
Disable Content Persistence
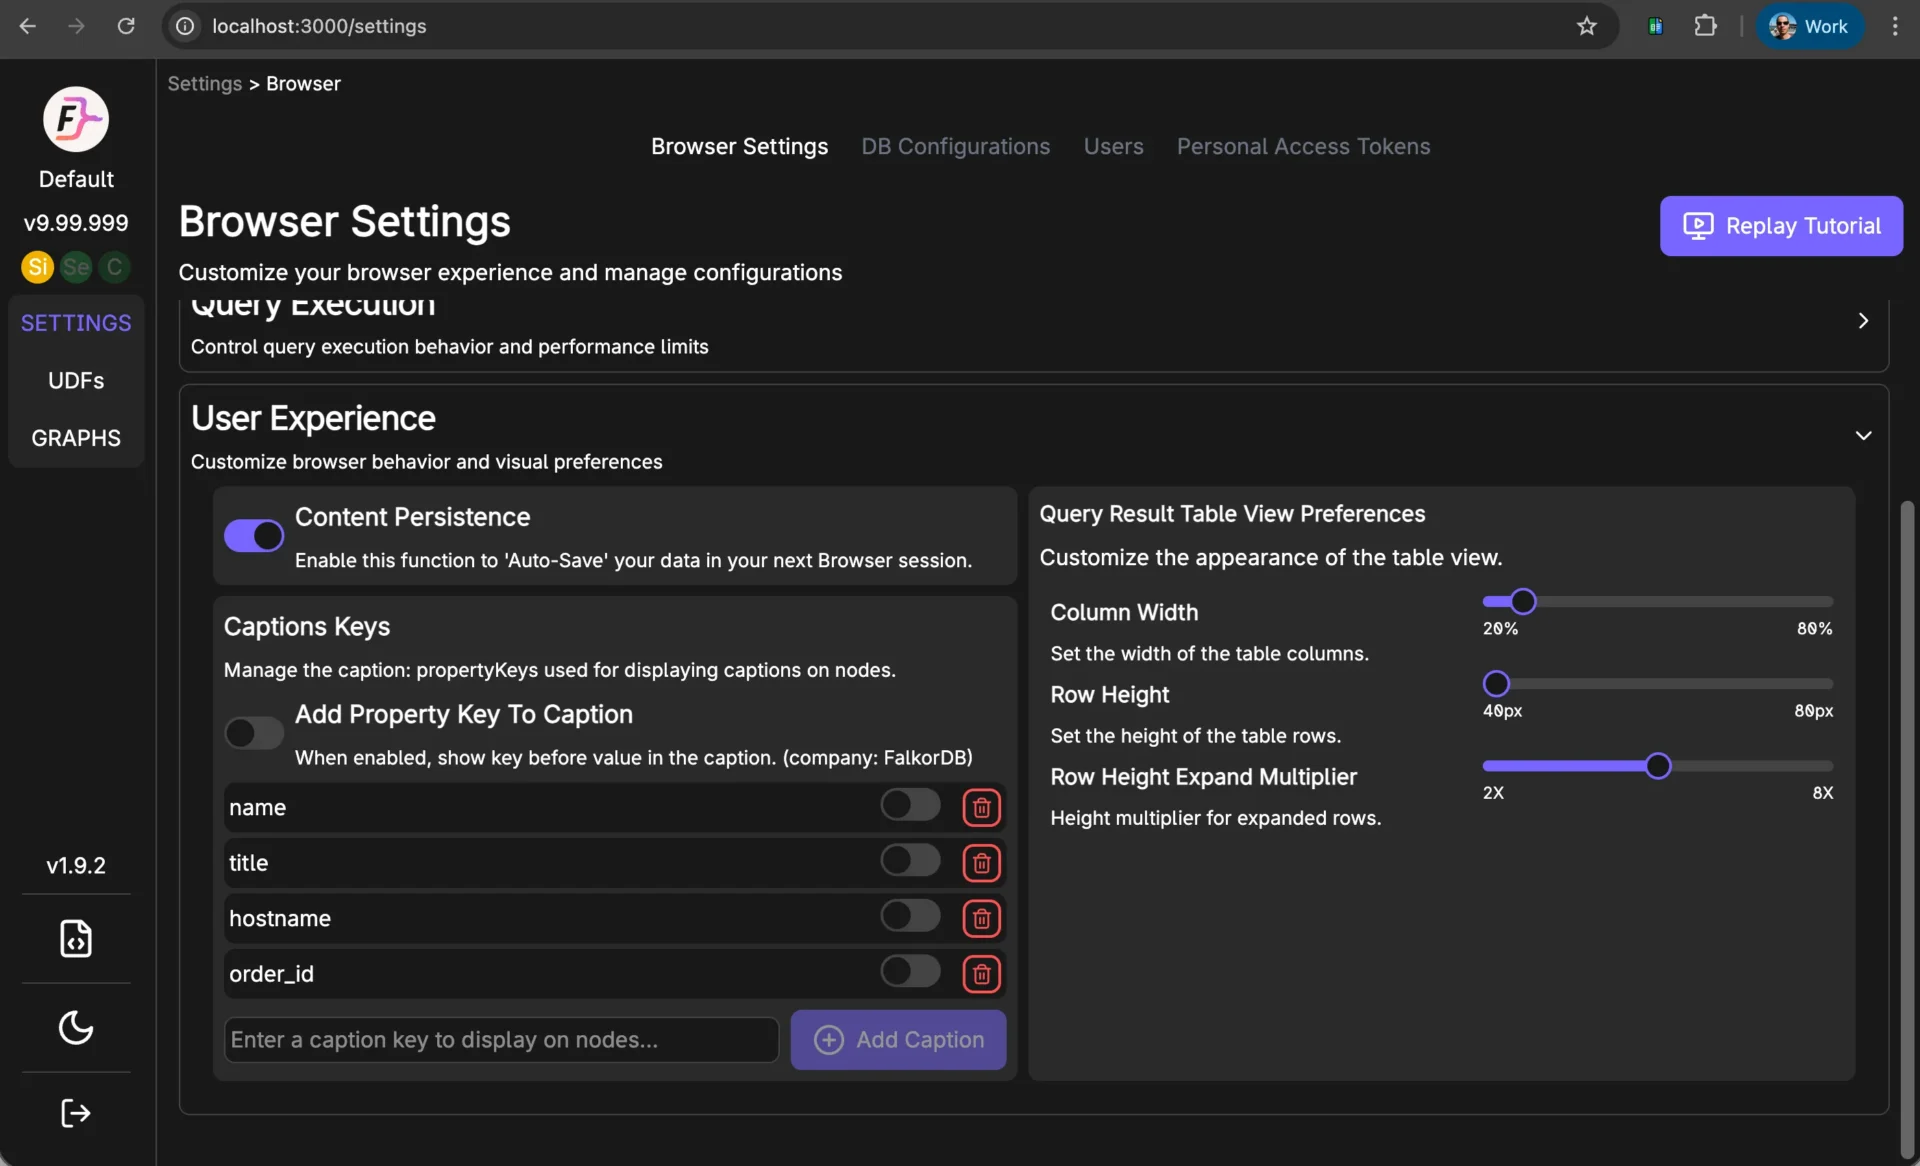click(253, 536)
